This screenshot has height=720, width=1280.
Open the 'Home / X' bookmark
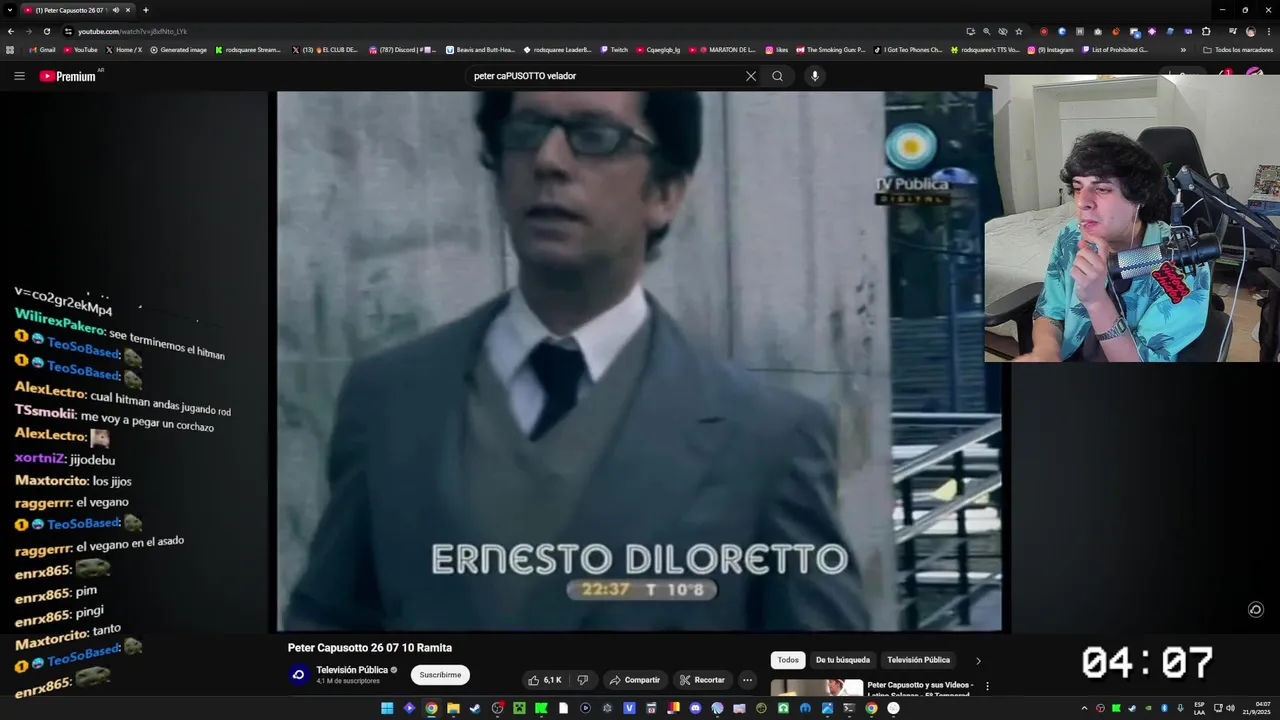click(123, 49)
